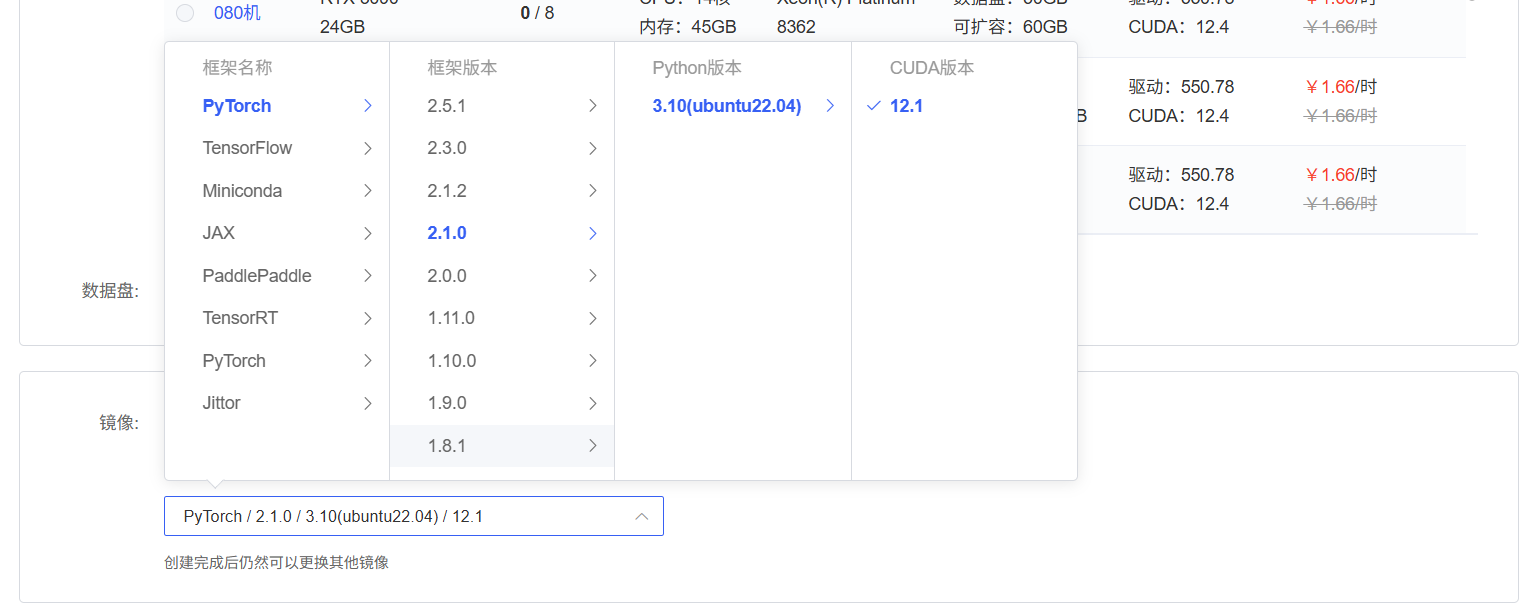The width and height of the screenshot is (1531, 609).
Task: Click CUDA:12.4 beside 可扩容:60GB
Action: coord(1178,27)
